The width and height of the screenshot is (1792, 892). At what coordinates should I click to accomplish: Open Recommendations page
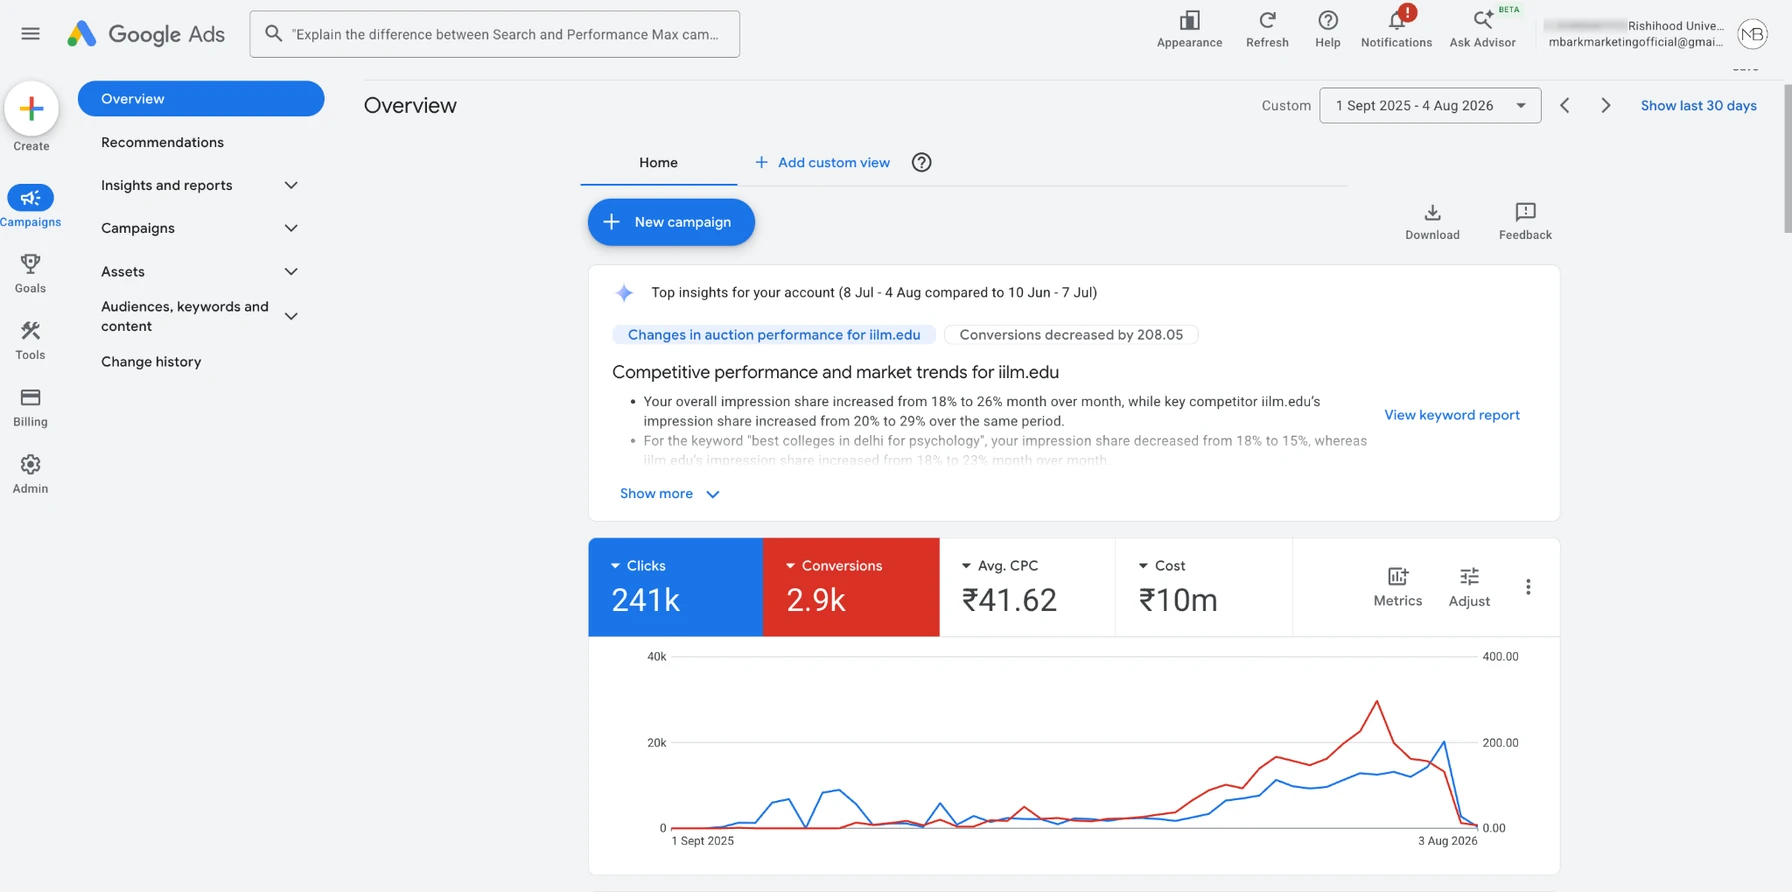point(162,142)
